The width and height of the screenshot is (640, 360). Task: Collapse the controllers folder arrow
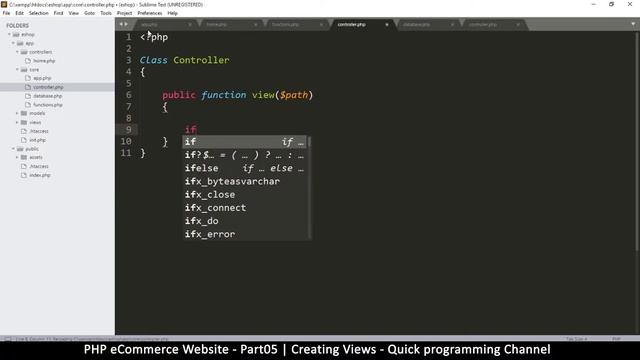[x=18, y=52]
